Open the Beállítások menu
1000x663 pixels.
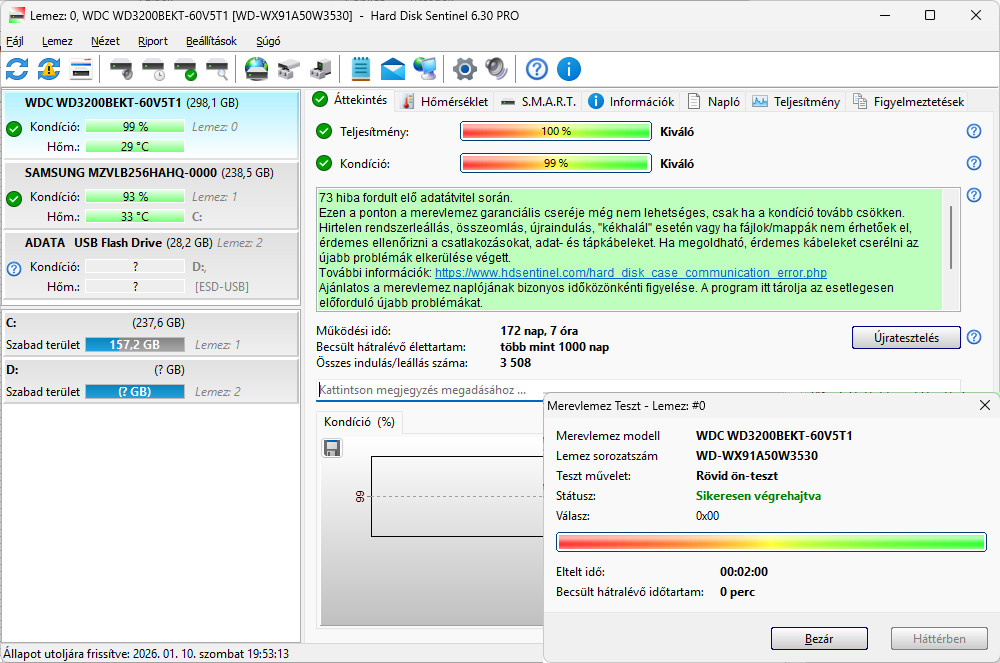[x=211, y=41]
